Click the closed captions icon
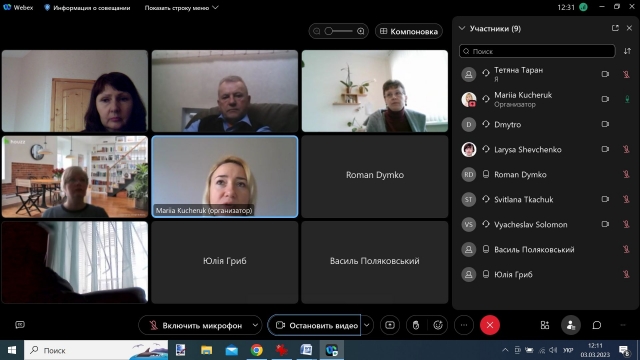Screen dimensions: 640x360 coord(20,325)
